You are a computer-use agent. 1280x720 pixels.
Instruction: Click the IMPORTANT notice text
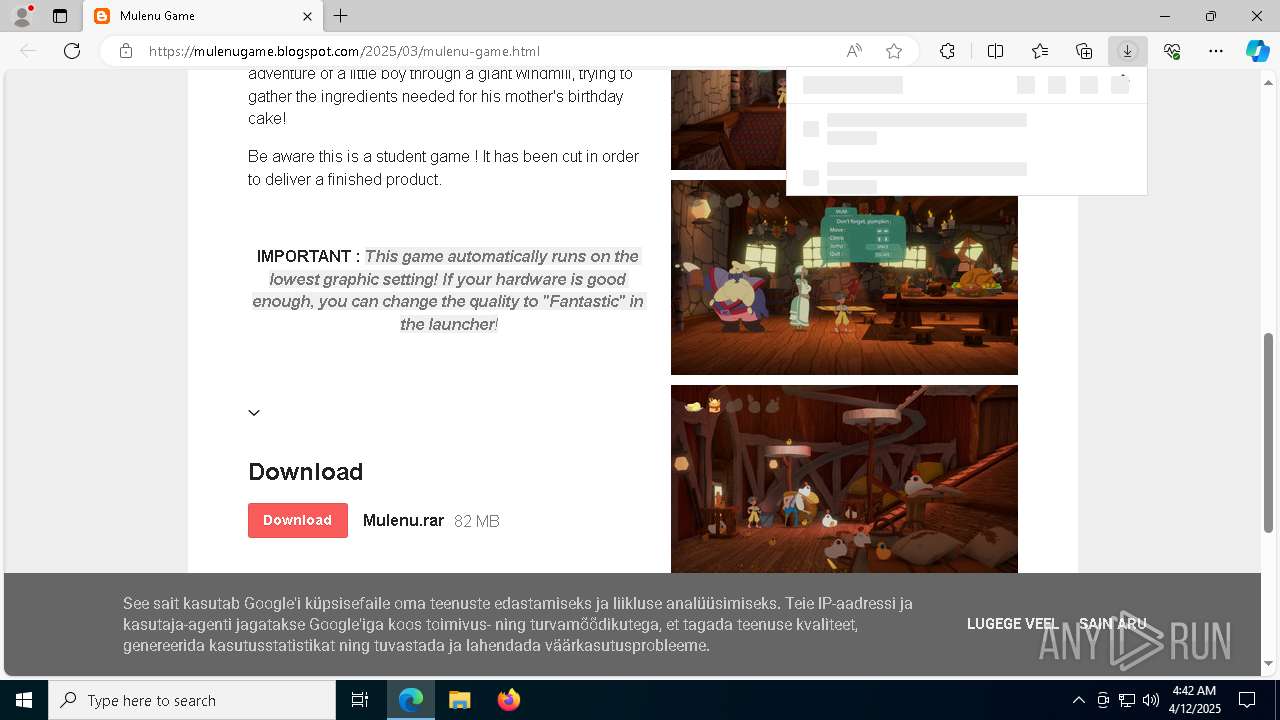coord(448,290)
